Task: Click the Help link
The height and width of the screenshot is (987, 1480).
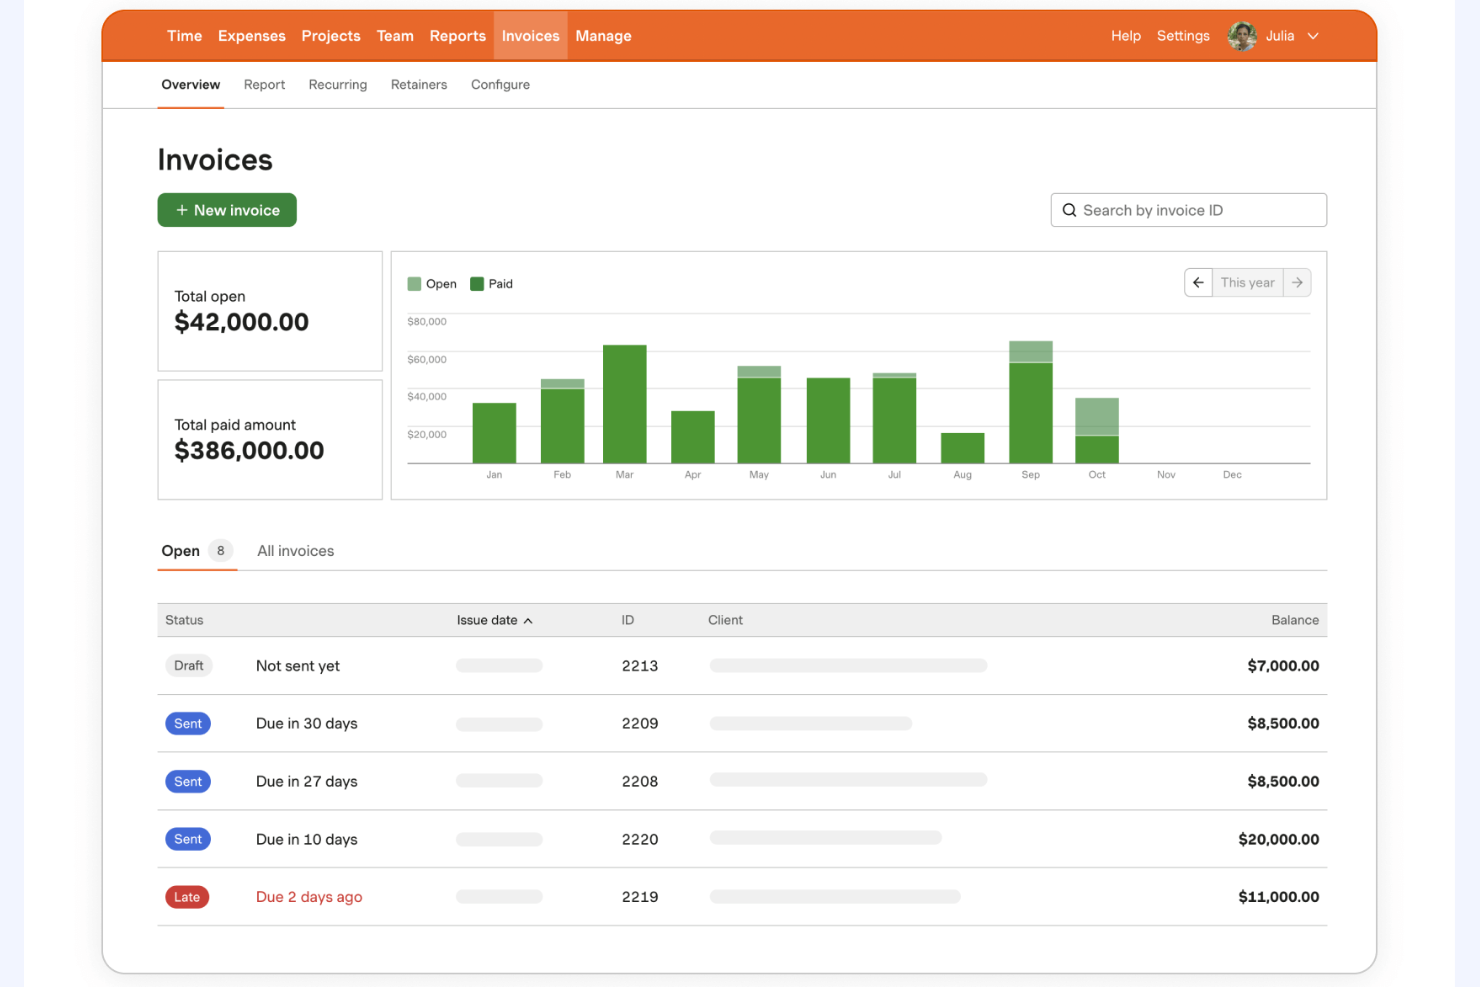Action: pos(1125,35)
